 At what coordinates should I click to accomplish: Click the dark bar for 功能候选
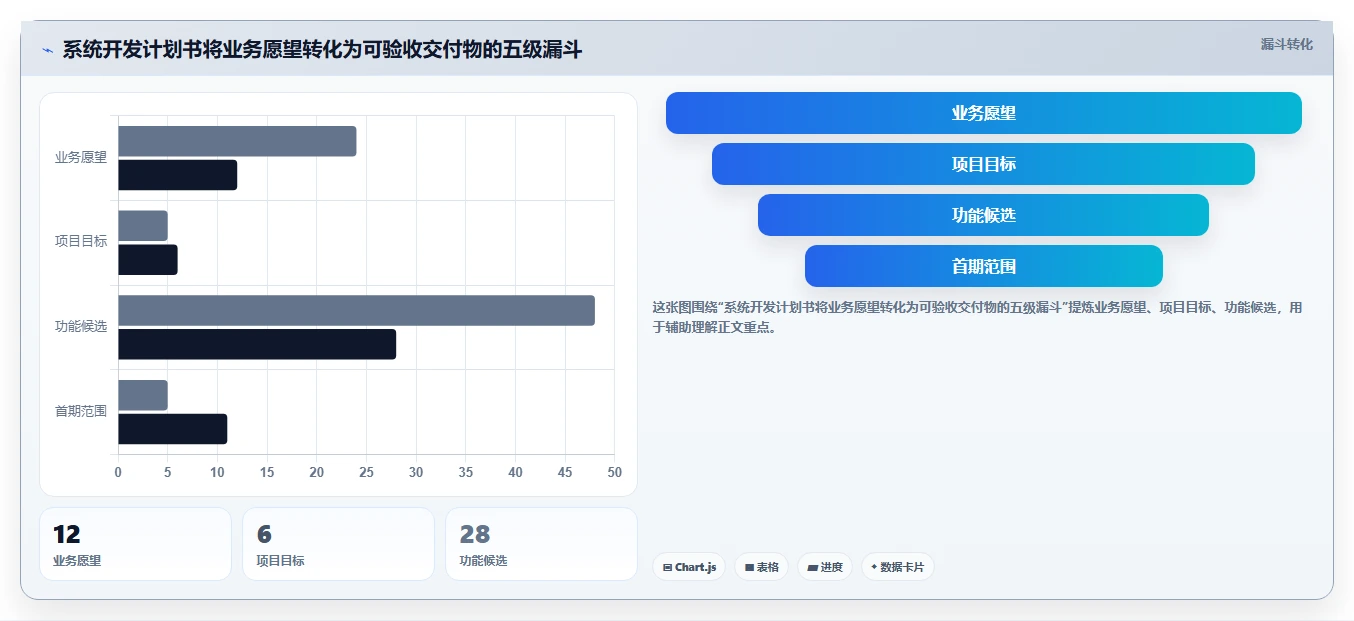point(257,344)
